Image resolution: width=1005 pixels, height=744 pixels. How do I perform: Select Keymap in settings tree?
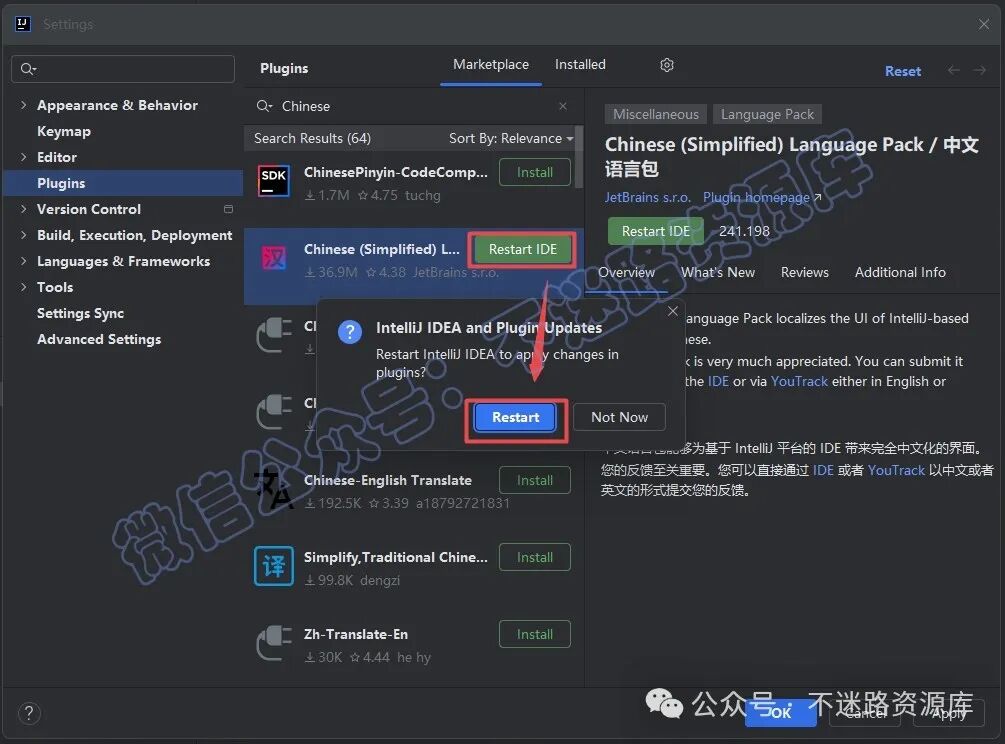tap(63, 131)
